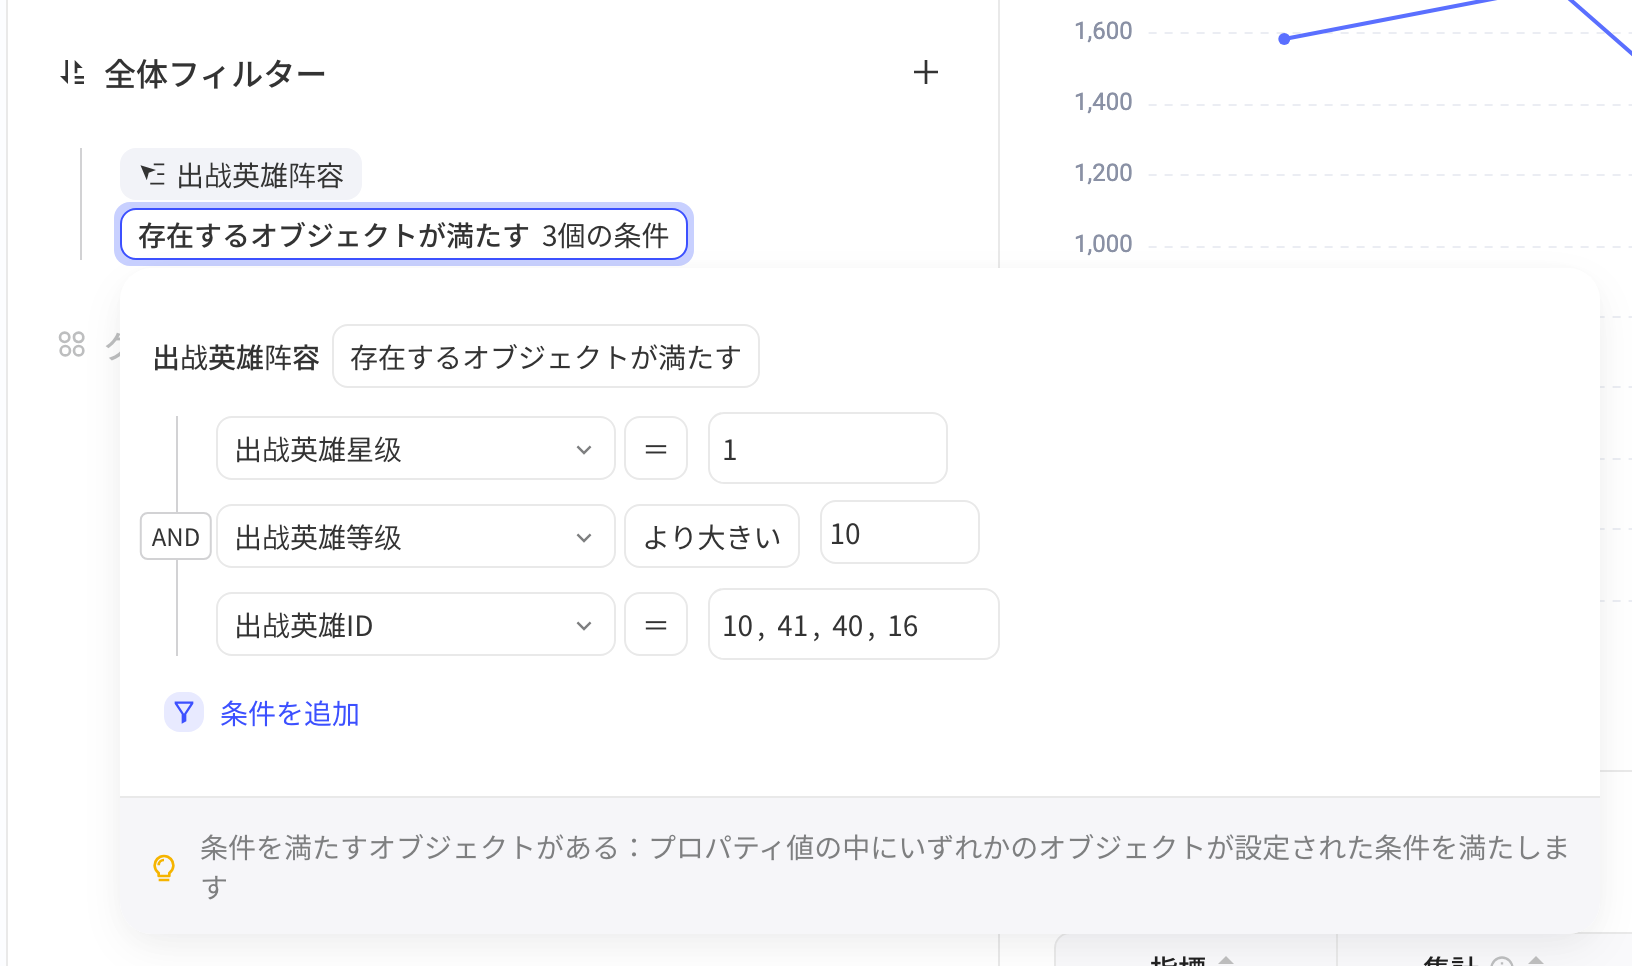Viewport: 1632px width, 966px height.
Task: Click the sort icon beside 全体フィルター
Action: tap(72, 73)
